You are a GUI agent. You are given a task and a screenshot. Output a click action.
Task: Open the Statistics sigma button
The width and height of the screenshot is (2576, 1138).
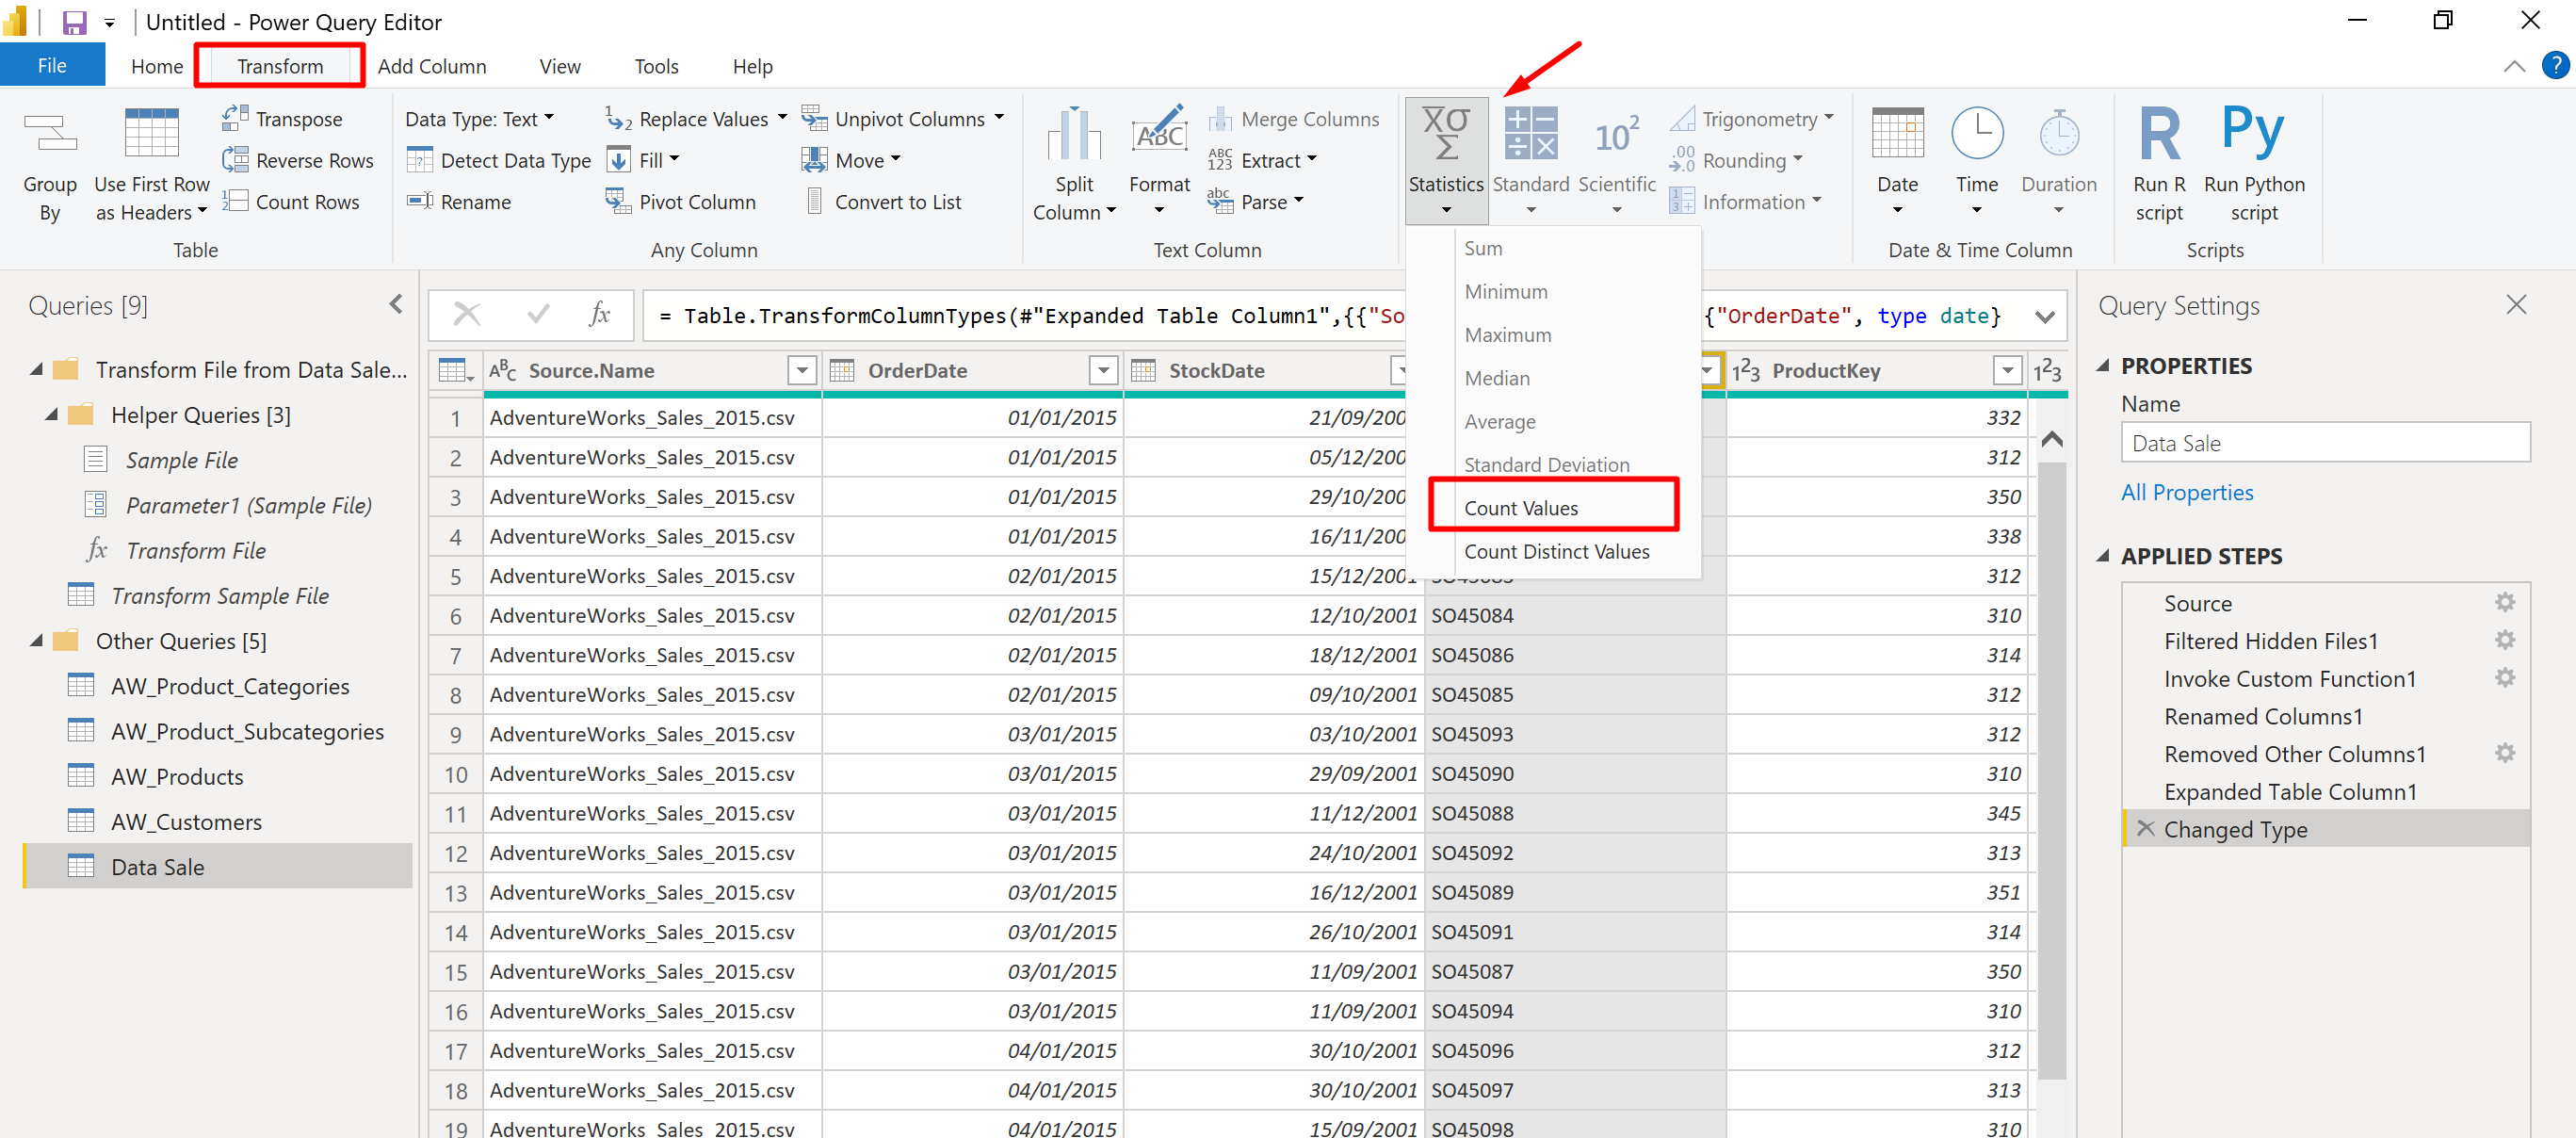click(1446, 160)
